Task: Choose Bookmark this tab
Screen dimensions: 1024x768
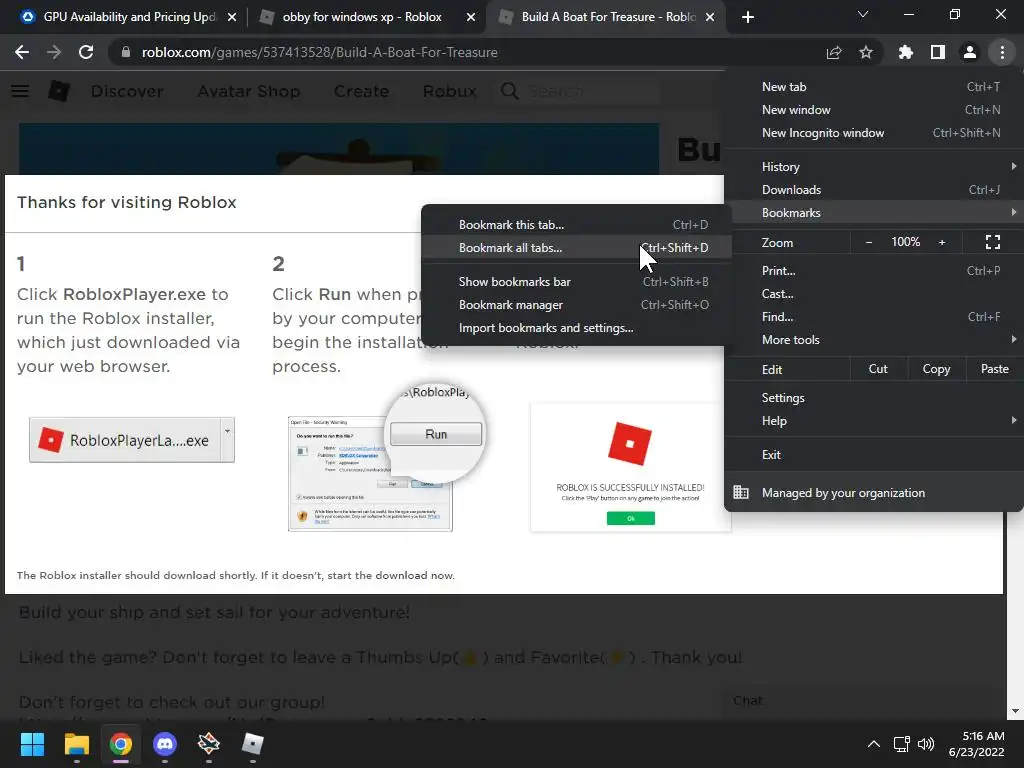Action: 576,225
